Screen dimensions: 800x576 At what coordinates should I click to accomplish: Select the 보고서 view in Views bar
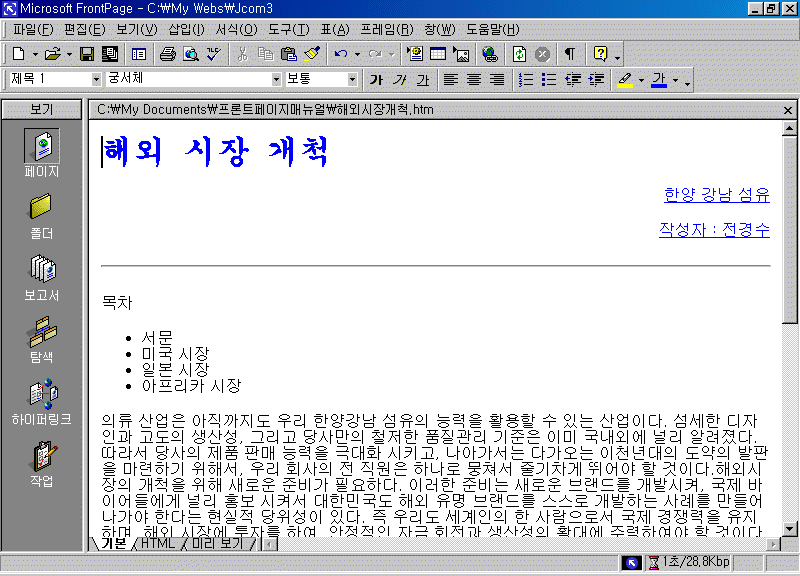point(42,278)
